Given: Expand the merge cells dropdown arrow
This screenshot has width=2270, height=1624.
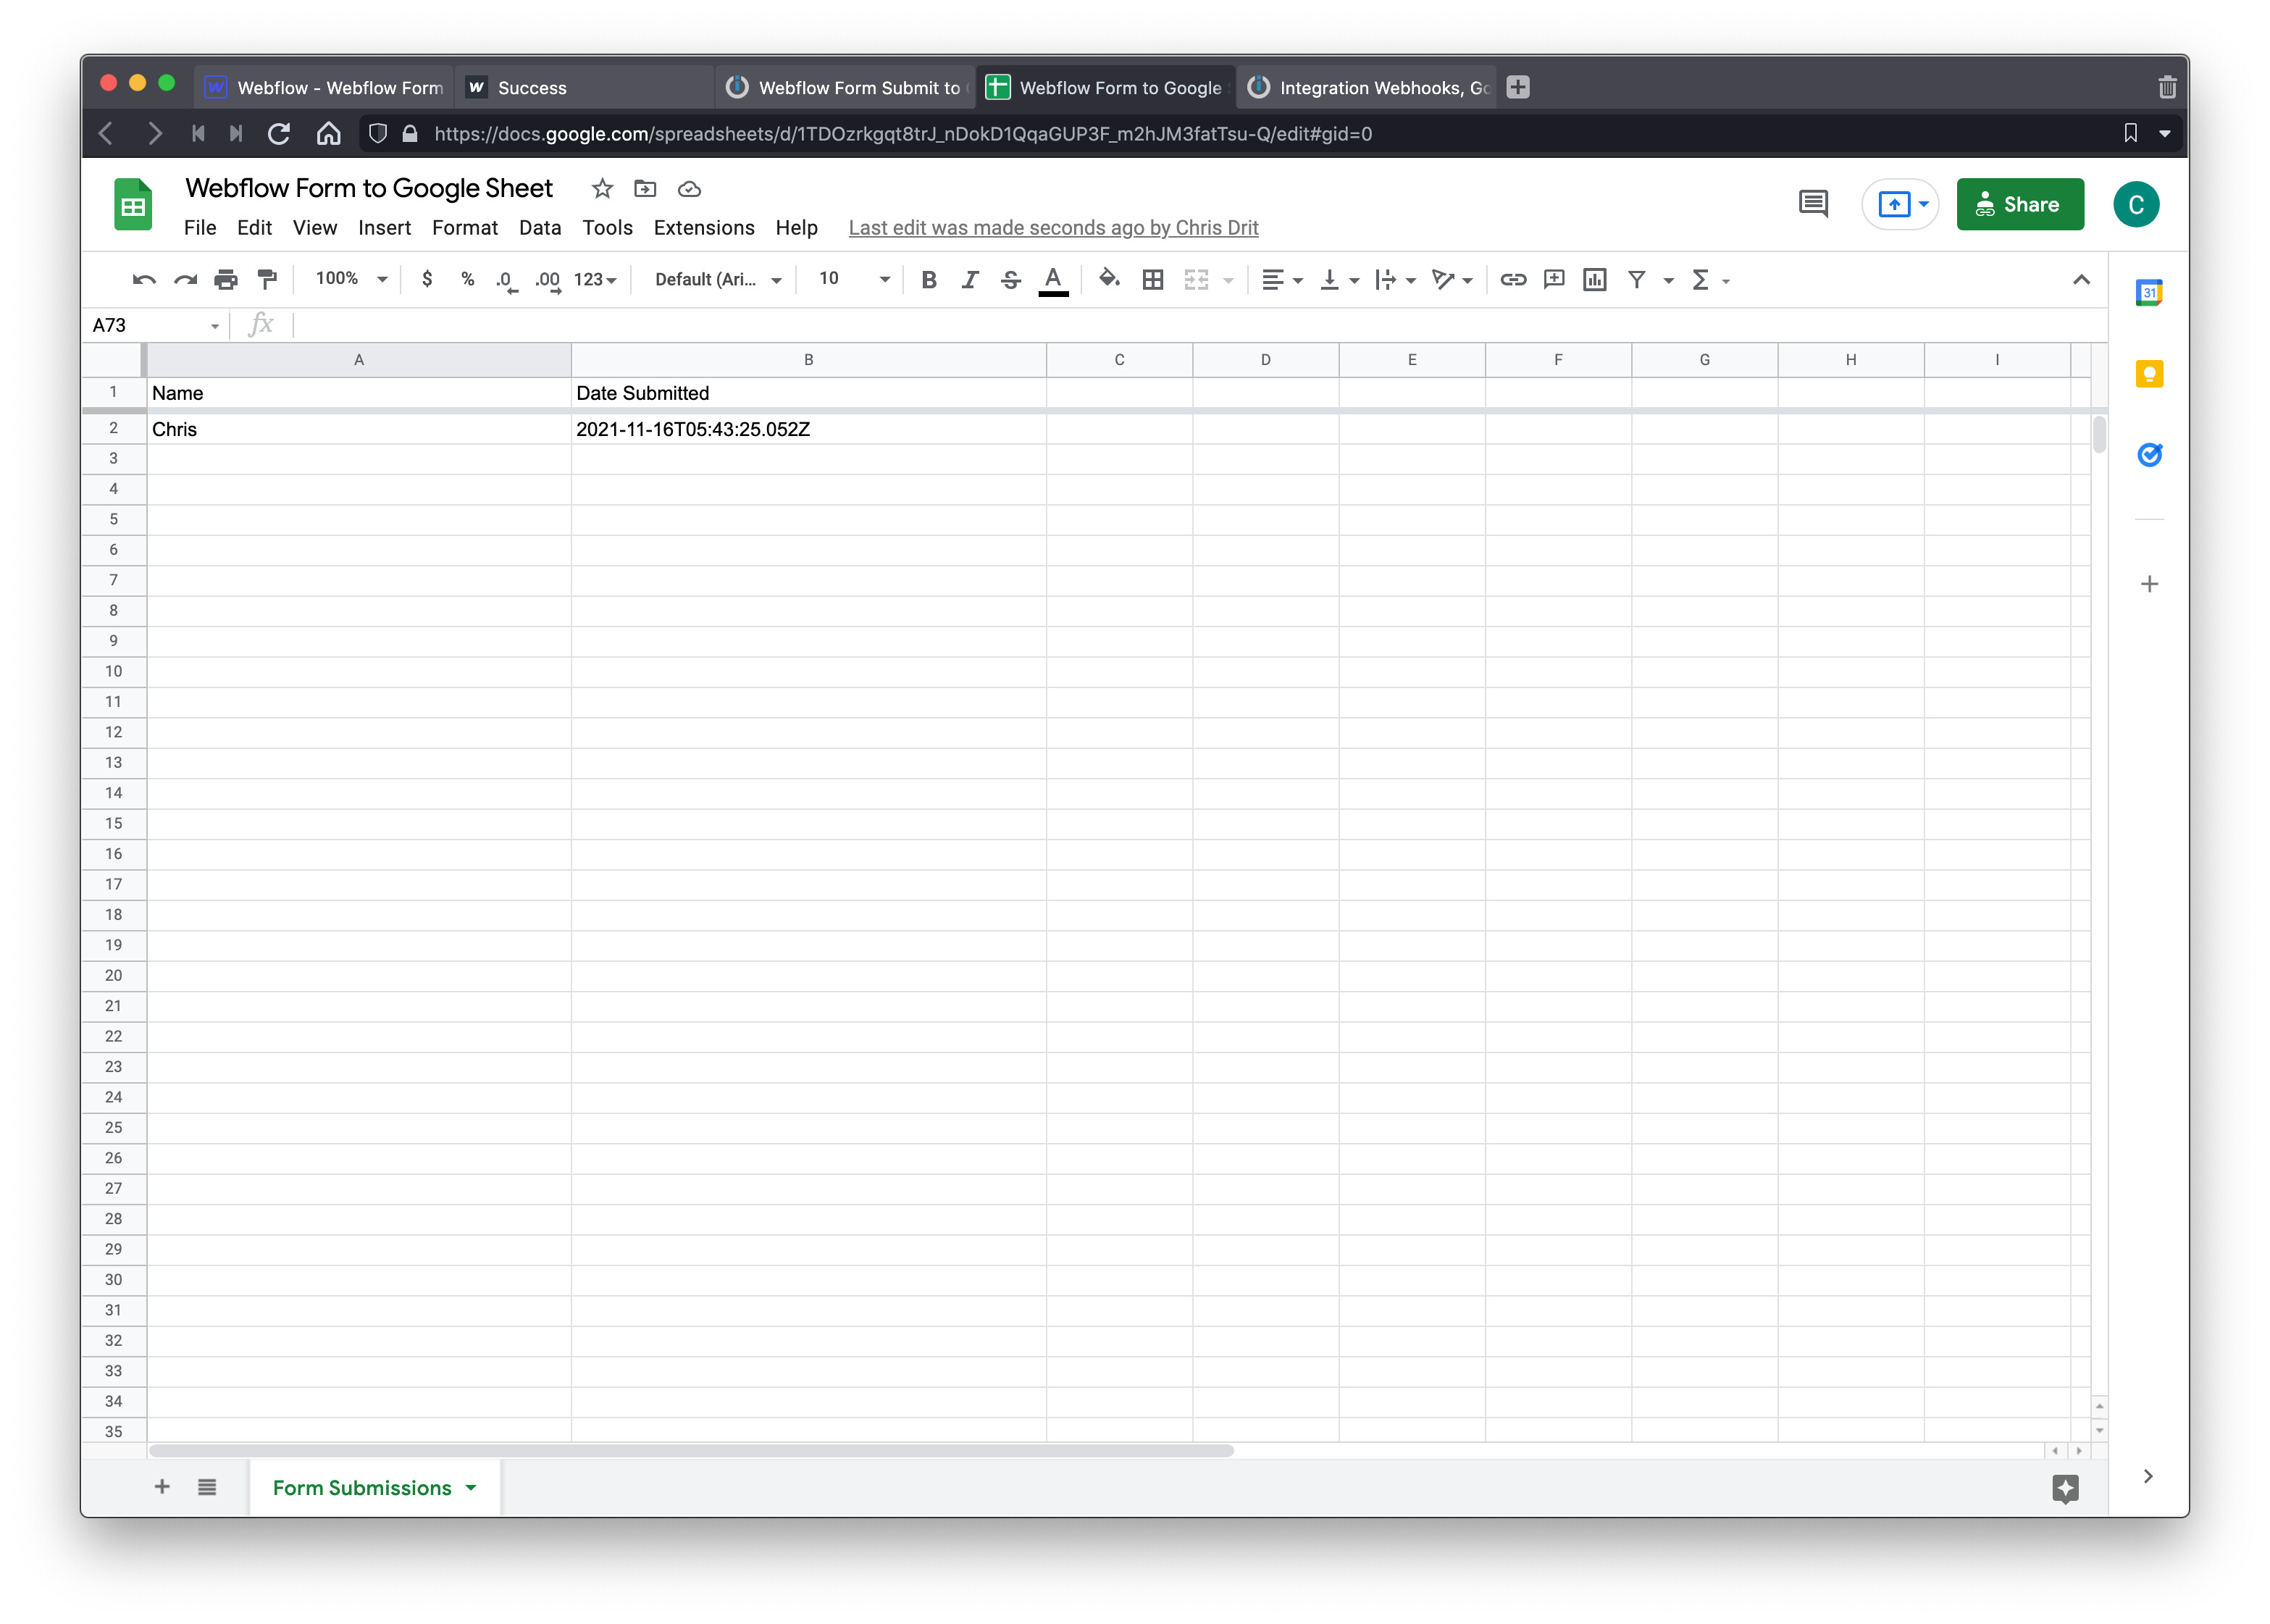Looking at the screenshot, I should pyautogui.click(x=1228, y=281).
